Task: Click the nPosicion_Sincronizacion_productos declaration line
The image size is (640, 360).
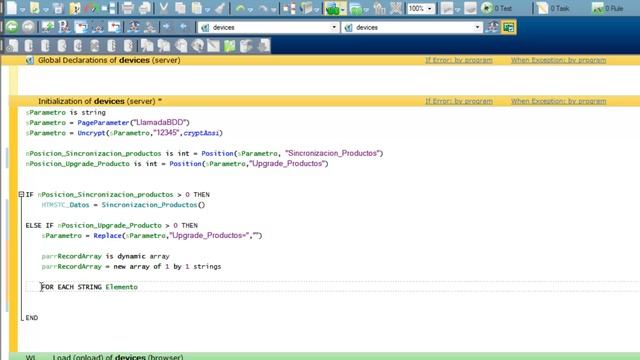Action: point(204,153)
